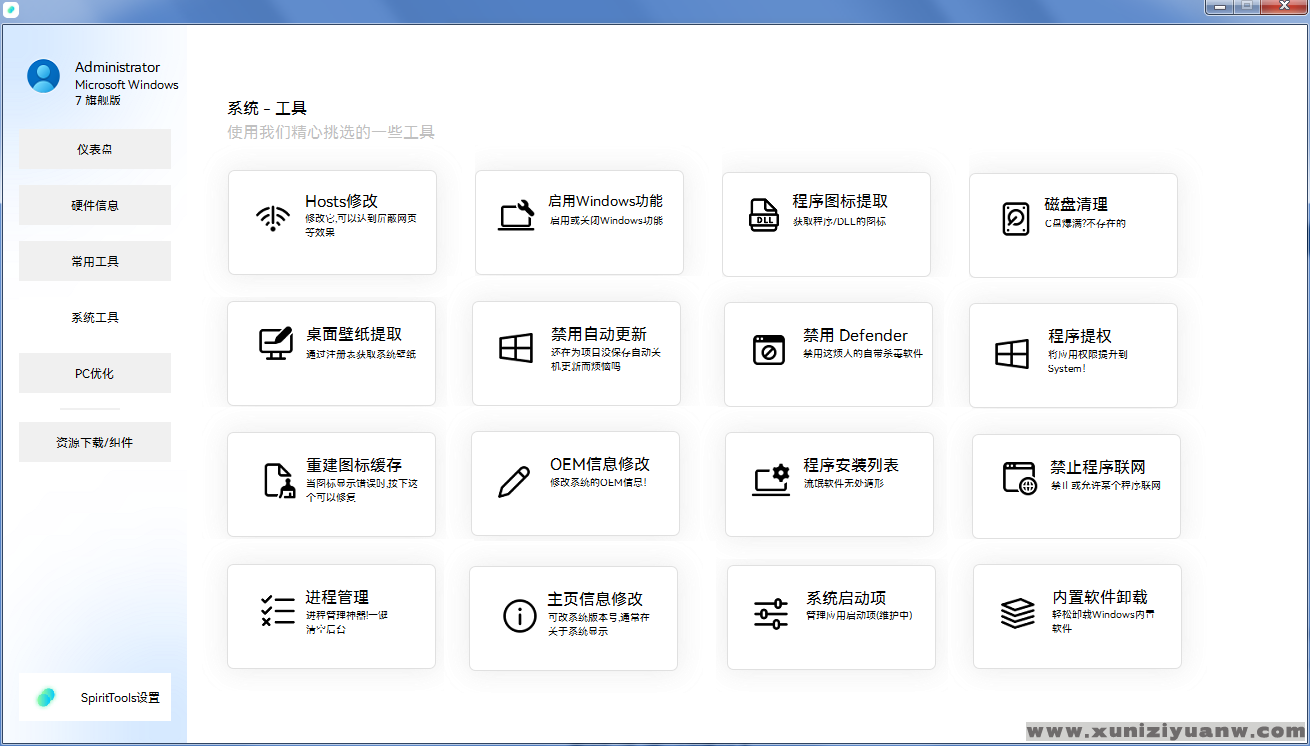Image resolution: width=1310 pixels, height=746 pixels.
Task: Click the 桌面壁纸提取 monitor brush icon
Action: (x=275, y=343)
